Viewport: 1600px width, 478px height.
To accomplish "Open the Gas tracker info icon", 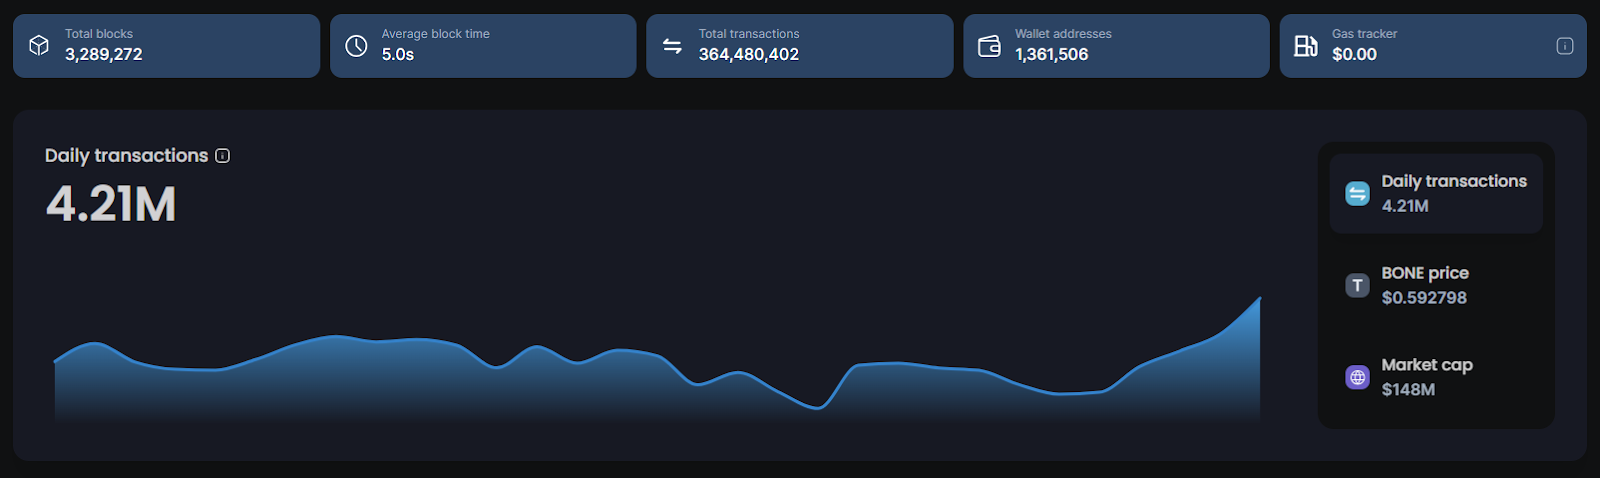I will (x=1565, y=45).
